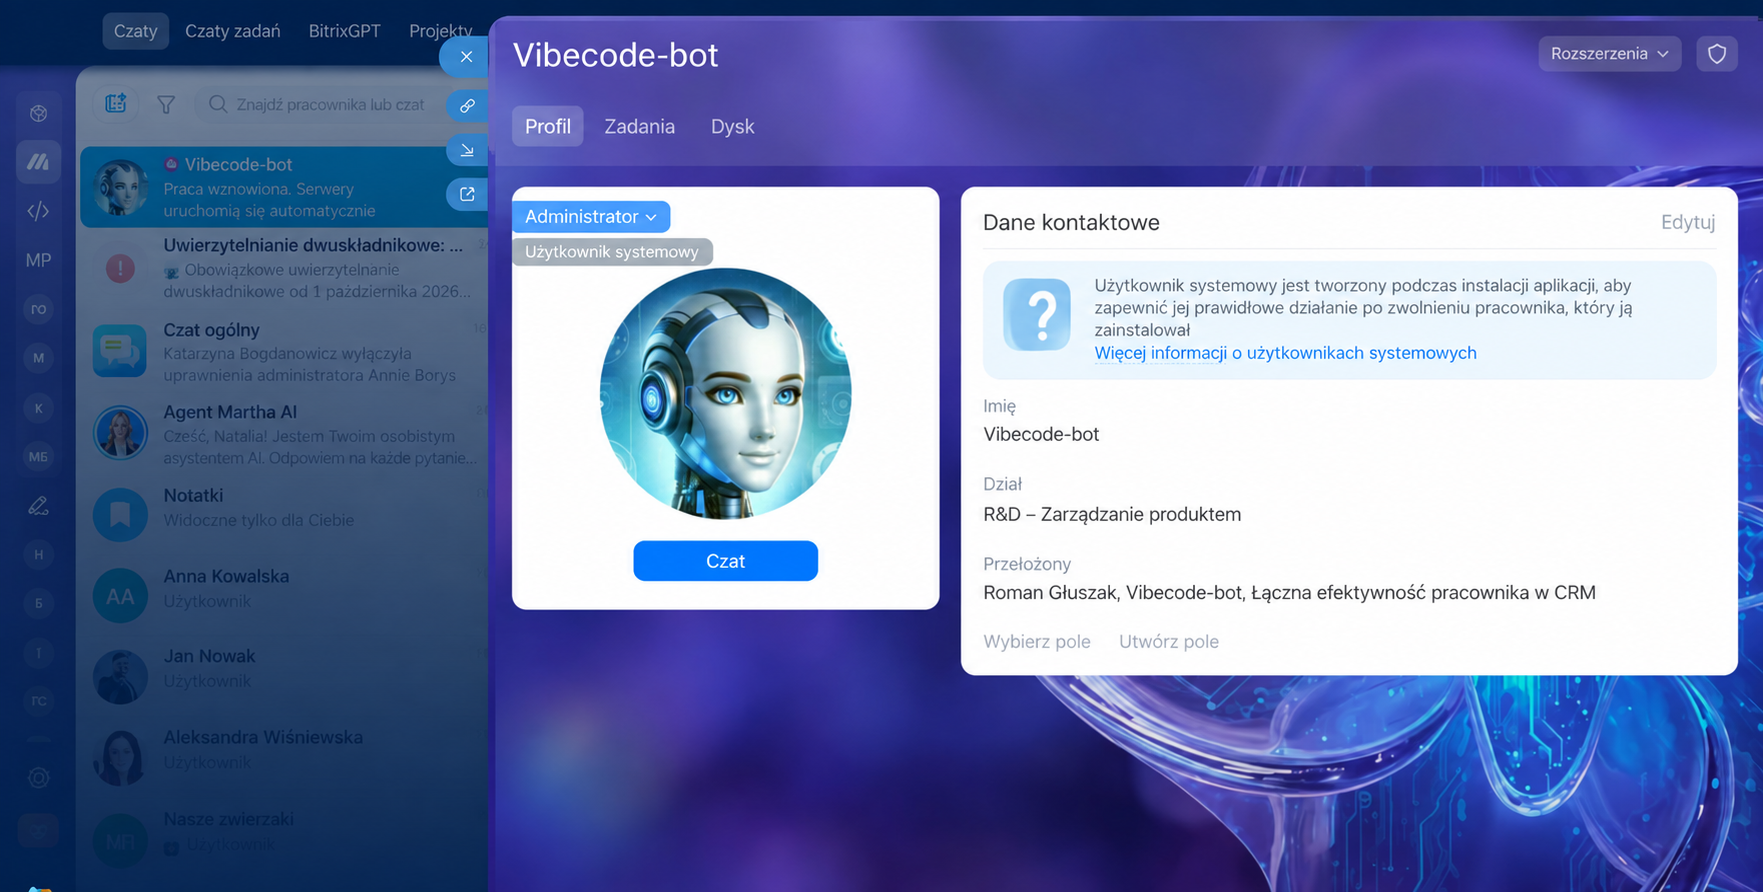The width and height of the screenshot is (1763, 892).
Task: Open the code brackets icon in sidebar
Action: [x=38, y=211]
